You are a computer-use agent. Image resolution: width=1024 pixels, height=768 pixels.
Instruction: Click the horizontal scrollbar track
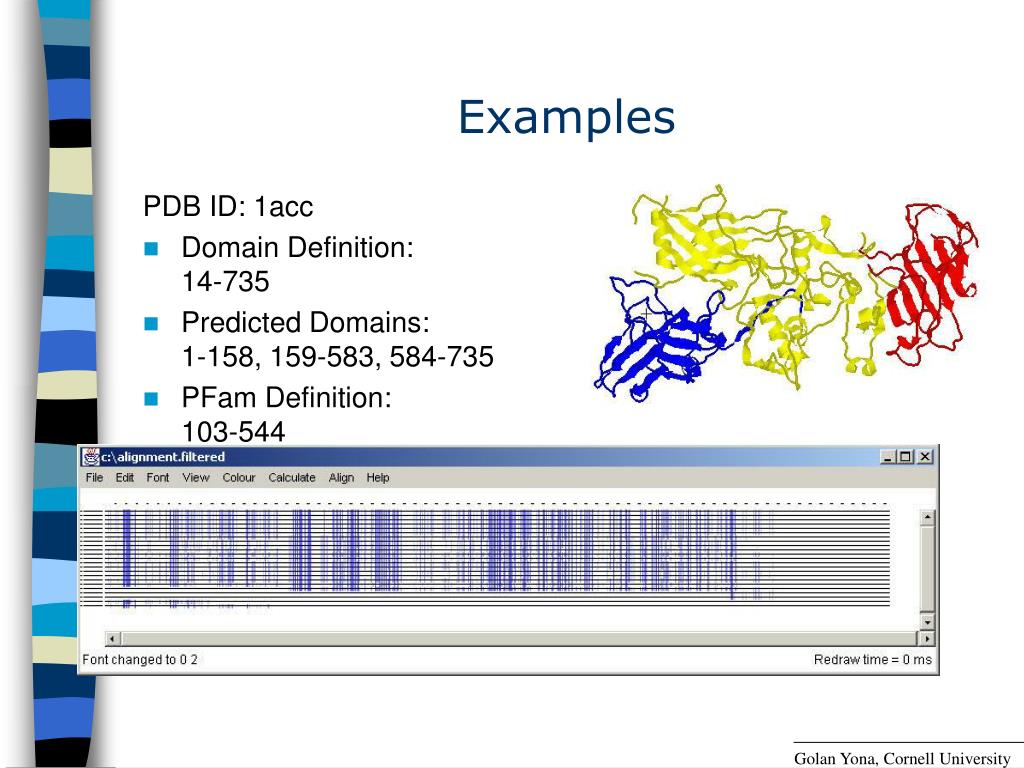pyautogui.click(x=520, y=638)
